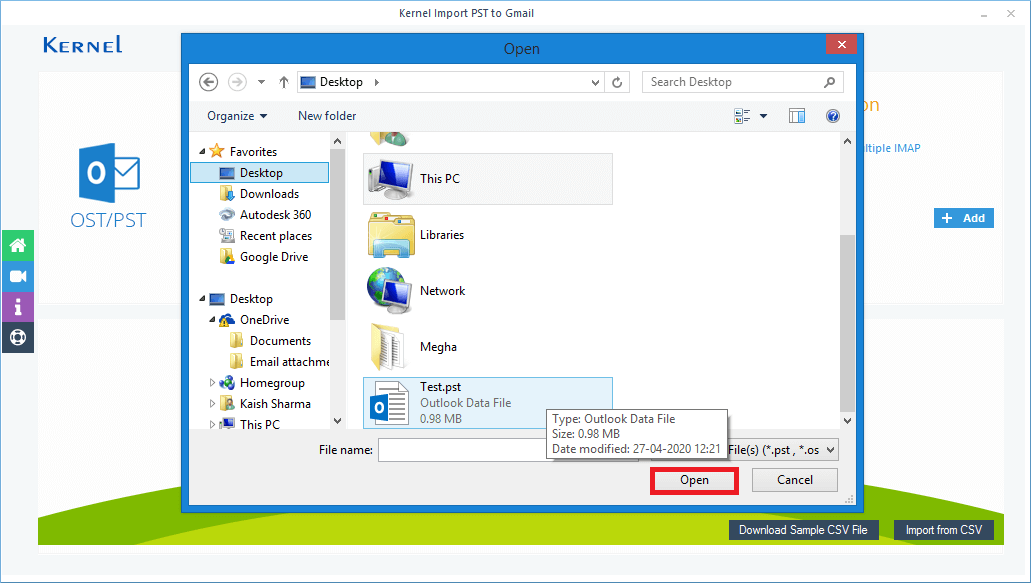Viewport: 1031px width, 583px height.
Task: Click the file list vertical scrollbar
Action: click(847, 322)
